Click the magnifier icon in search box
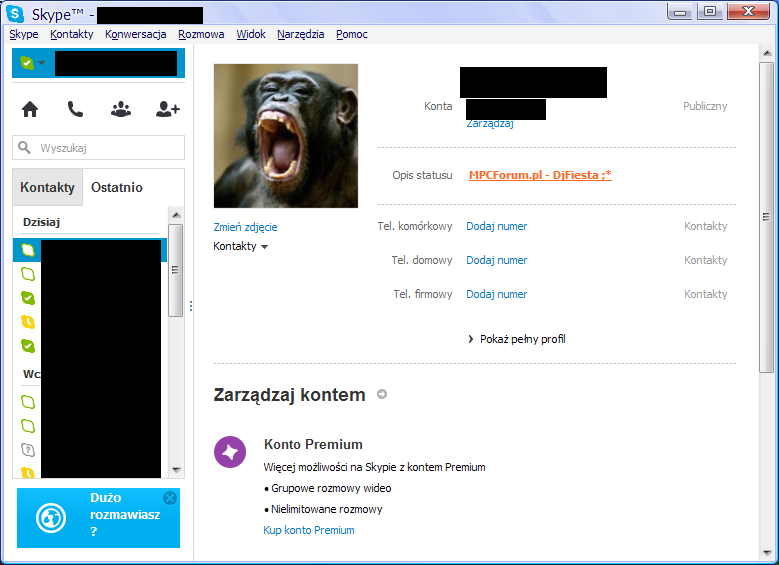The image size is (779, 565). (x=24, y=148)
